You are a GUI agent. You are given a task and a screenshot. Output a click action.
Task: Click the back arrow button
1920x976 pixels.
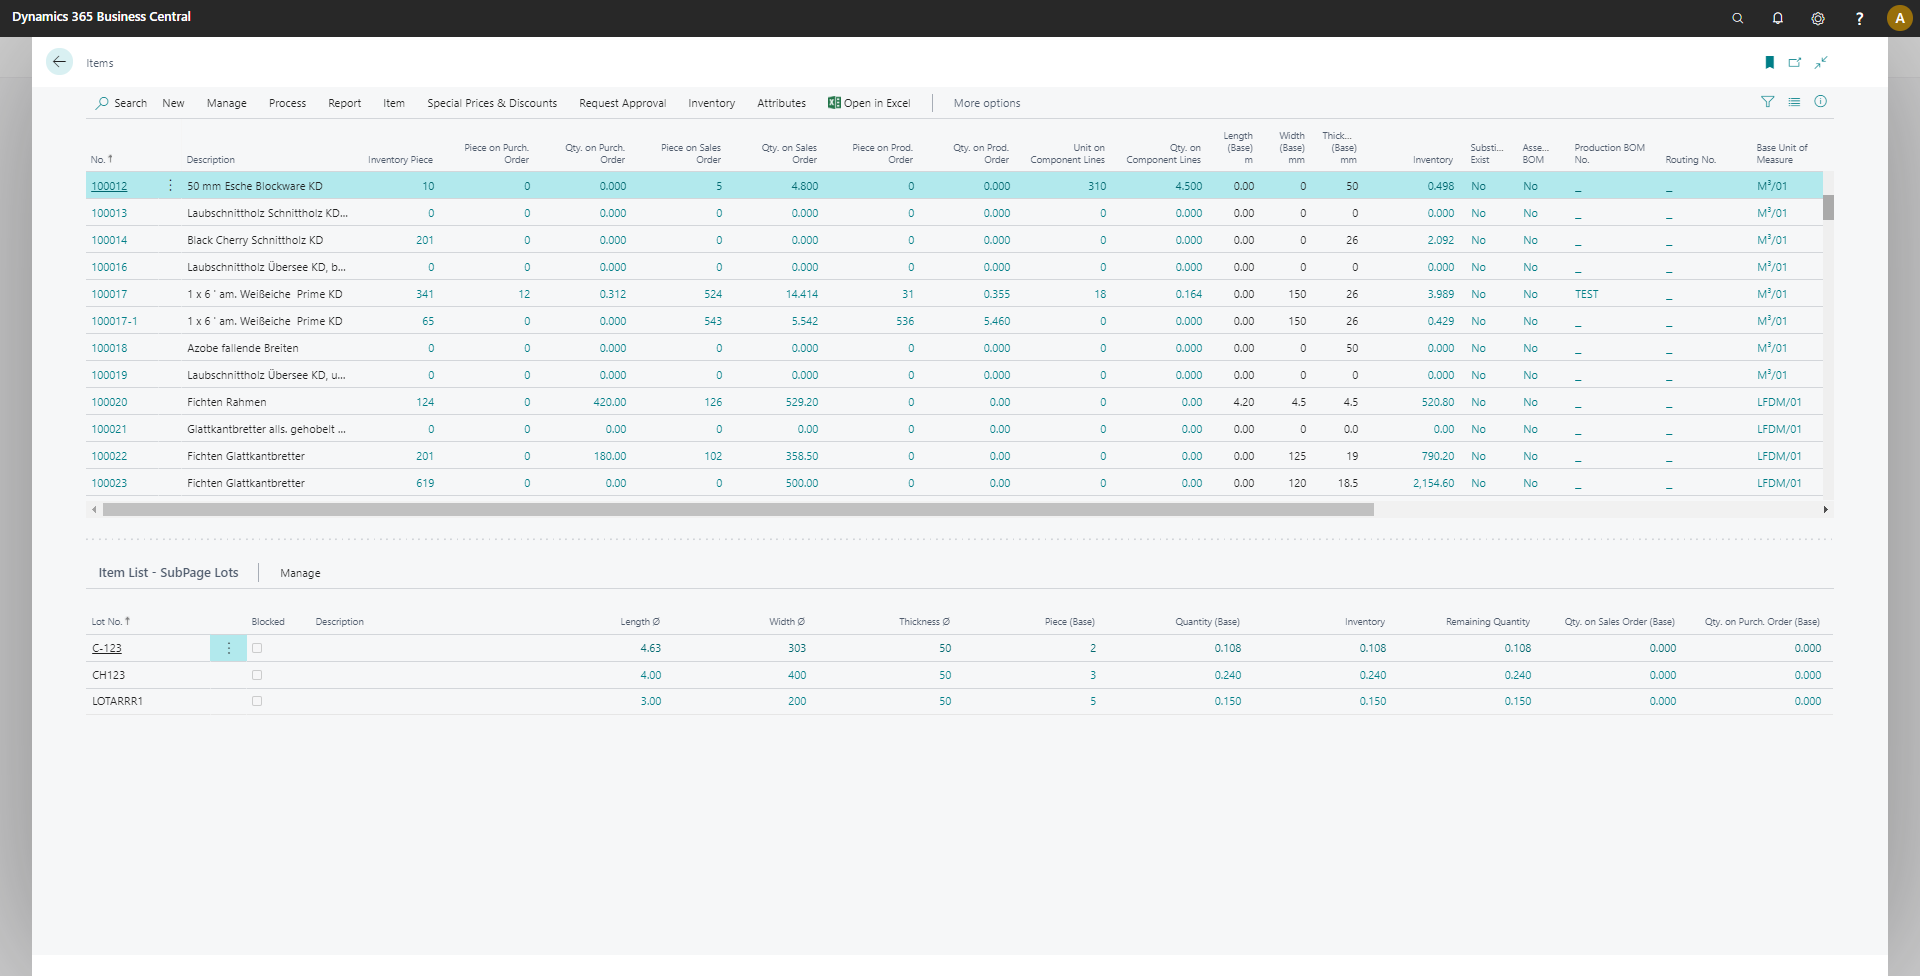click(59, 62)
